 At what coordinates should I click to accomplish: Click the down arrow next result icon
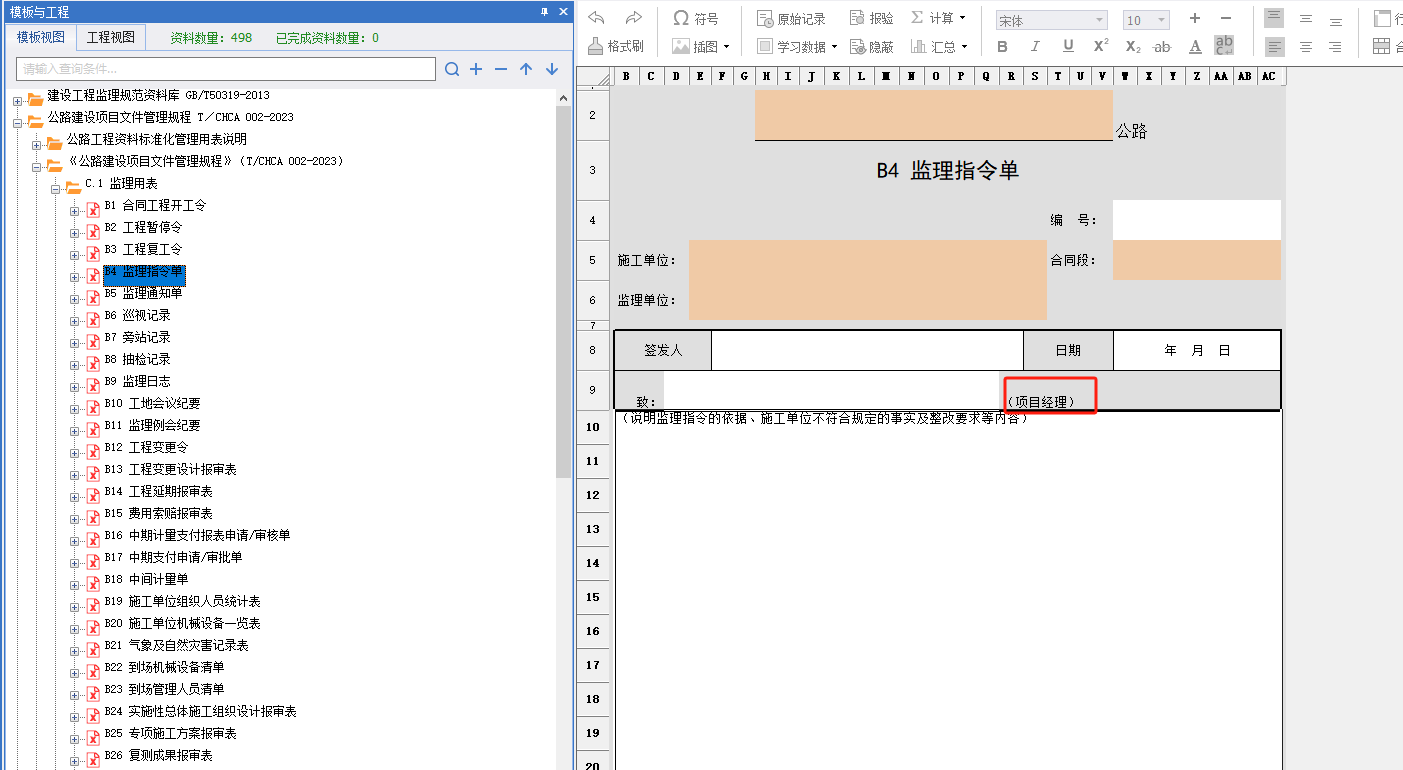[551, 69]
